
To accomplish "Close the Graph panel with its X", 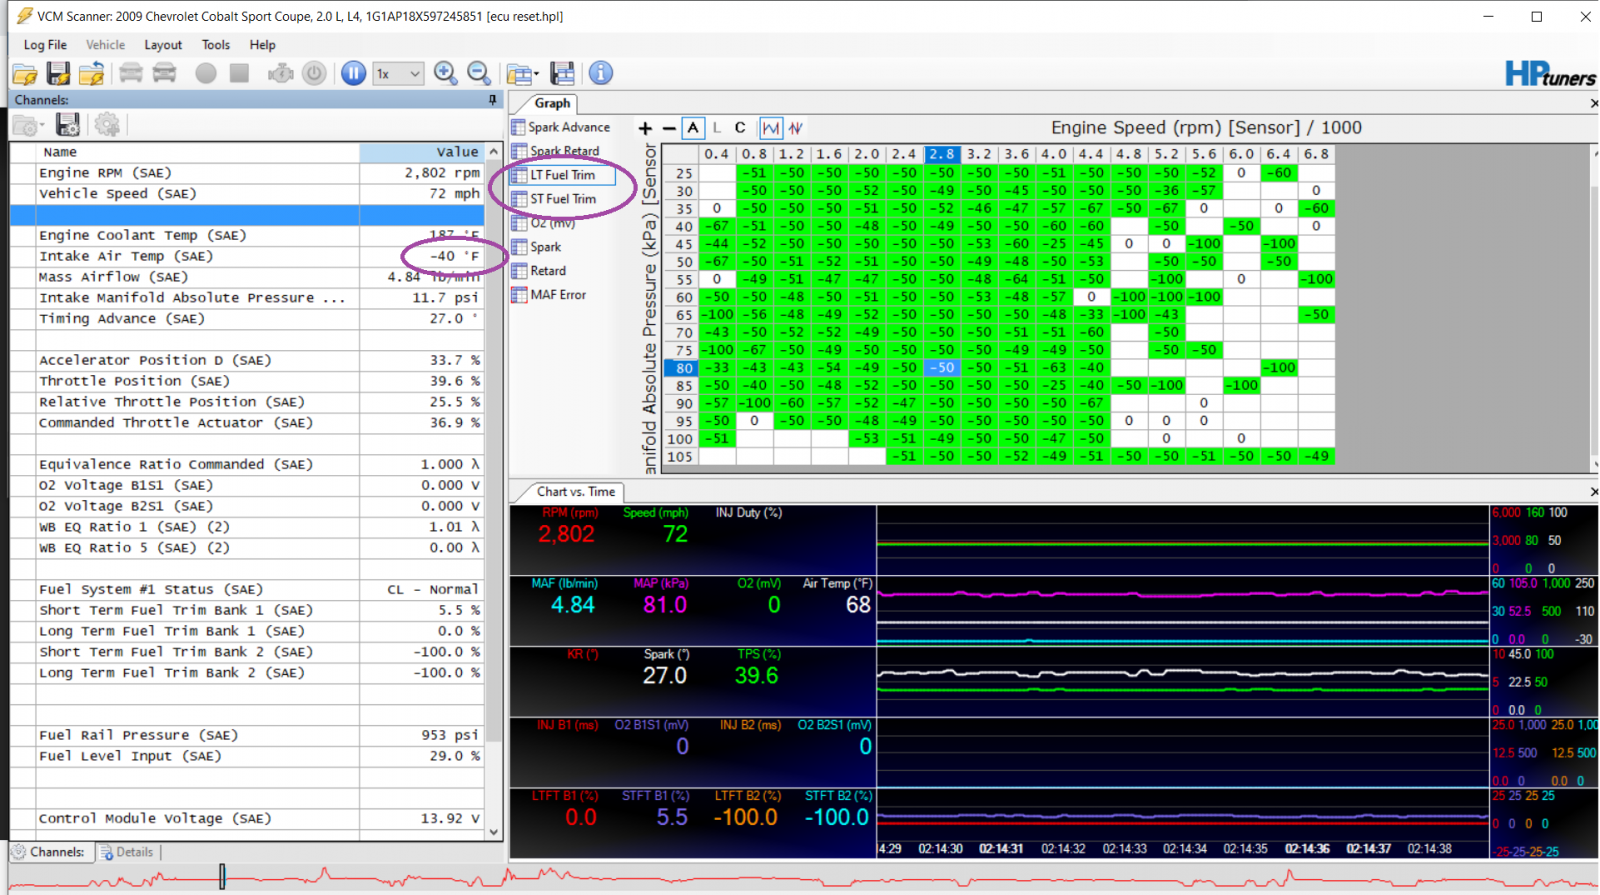I will 1593,103.
